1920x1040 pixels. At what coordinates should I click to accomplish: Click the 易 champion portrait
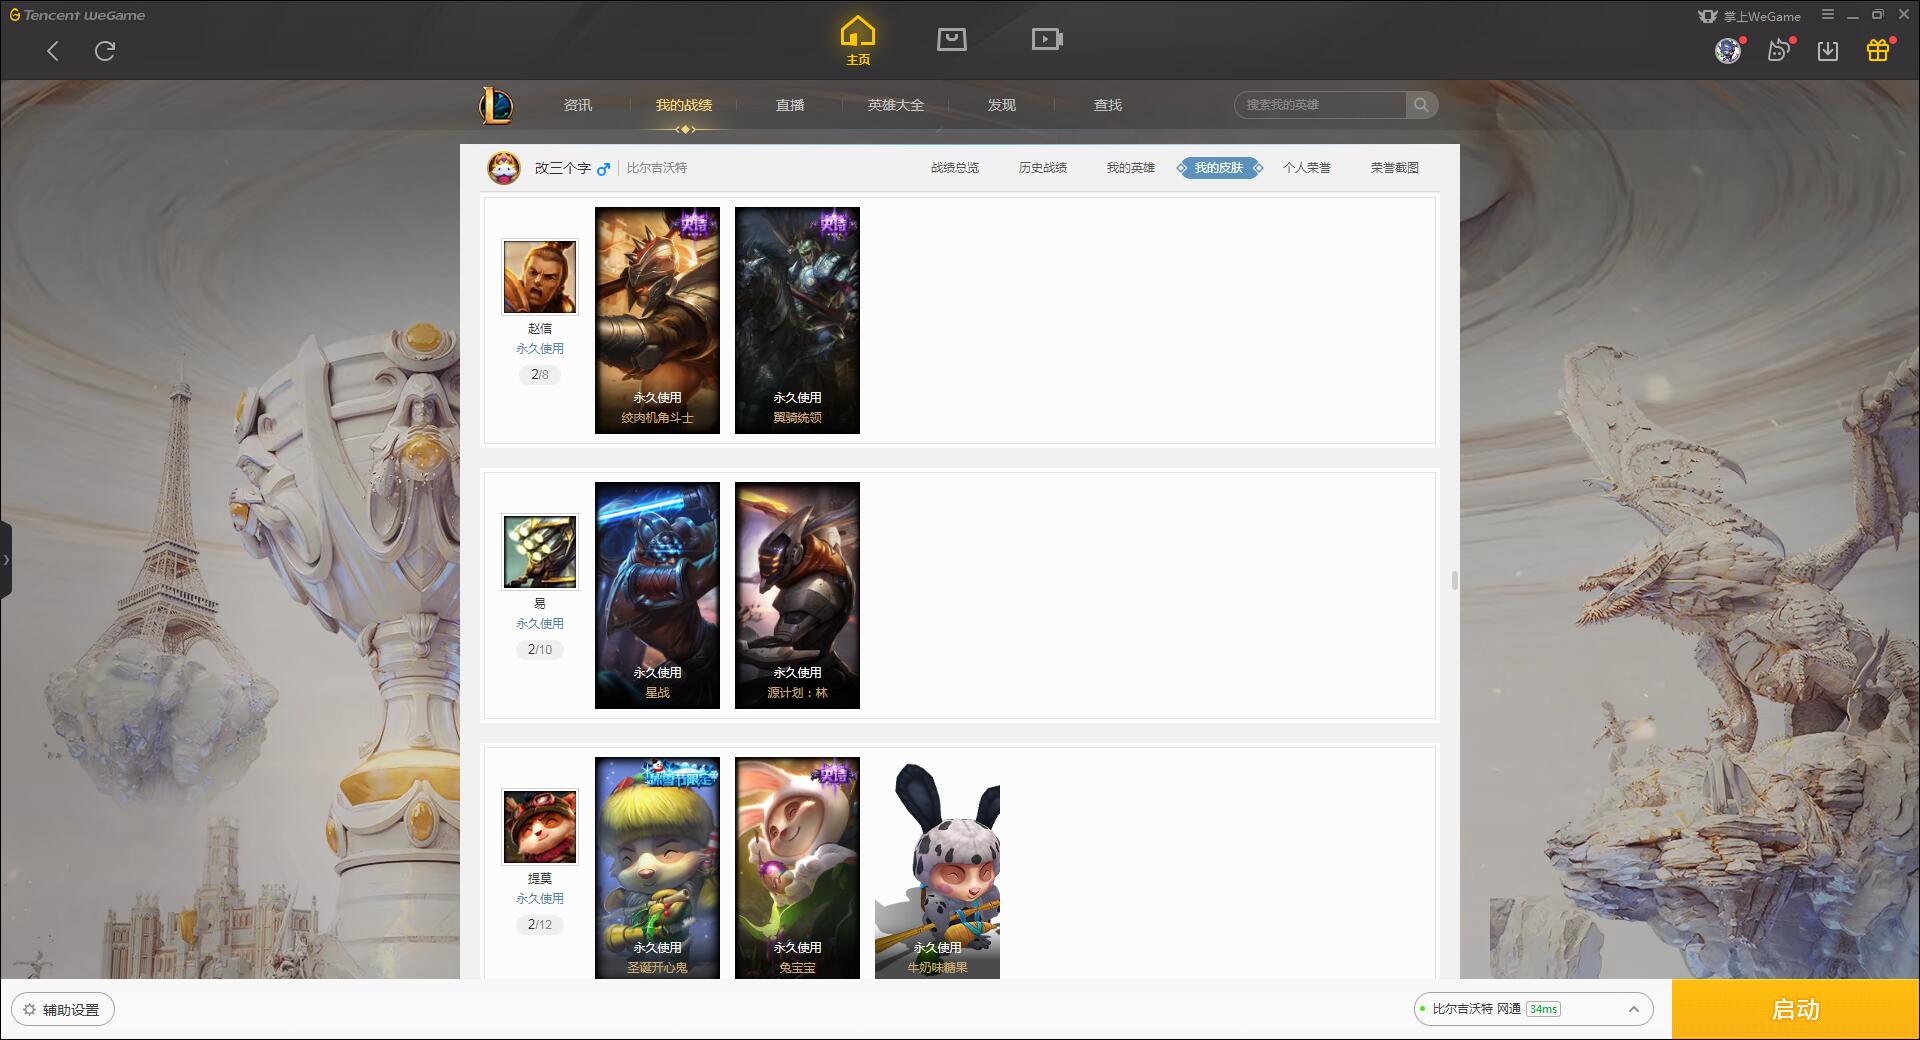(540, 551)
